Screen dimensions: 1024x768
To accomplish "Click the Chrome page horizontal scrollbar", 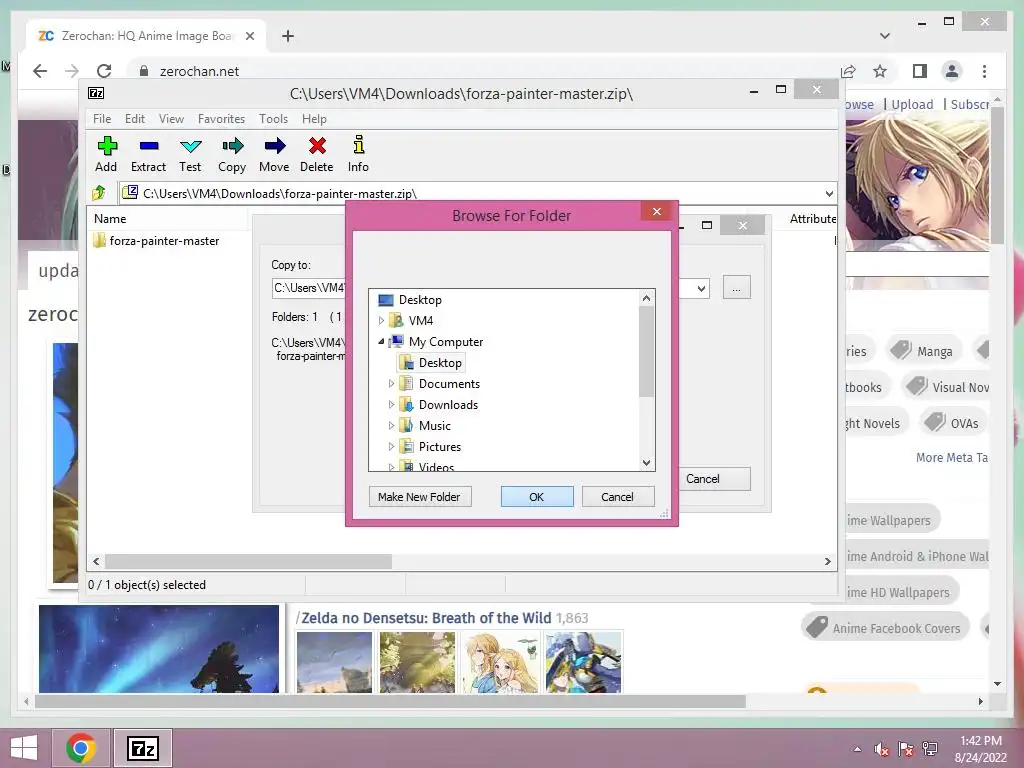I will click(391, 701).
